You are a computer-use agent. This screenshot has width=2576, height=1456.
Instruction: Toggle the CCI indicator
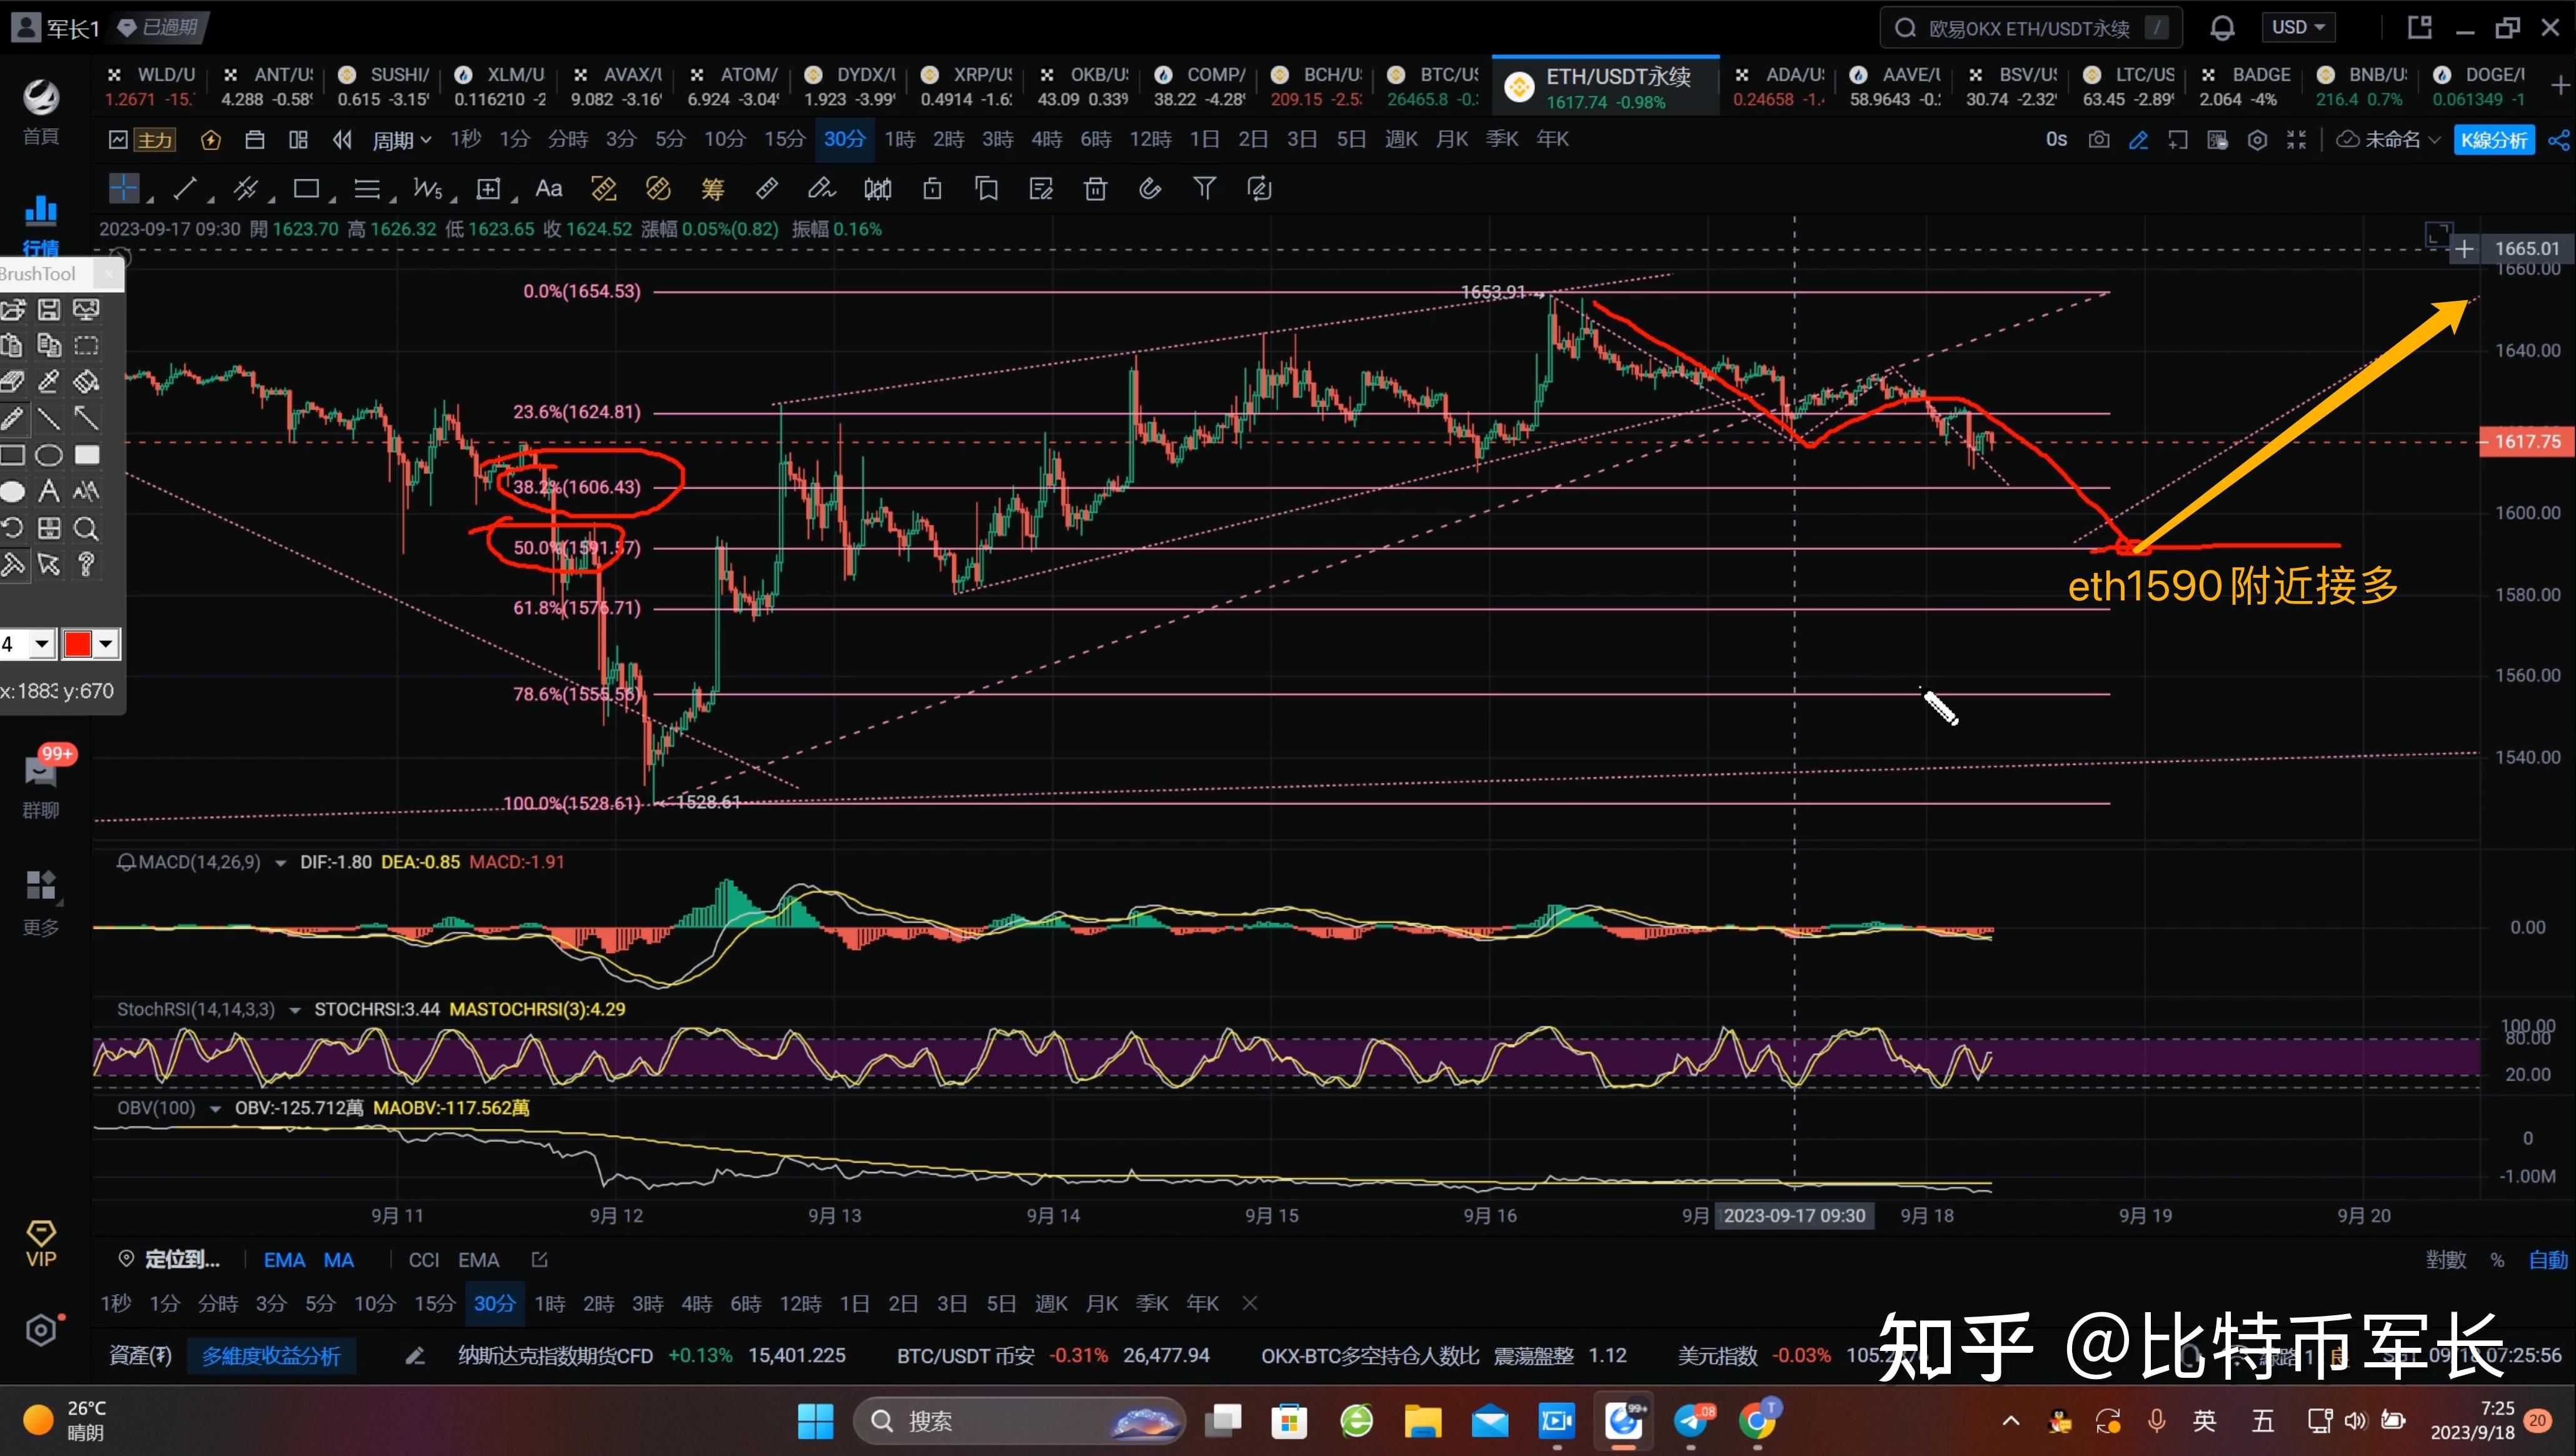coord(424,1260)
